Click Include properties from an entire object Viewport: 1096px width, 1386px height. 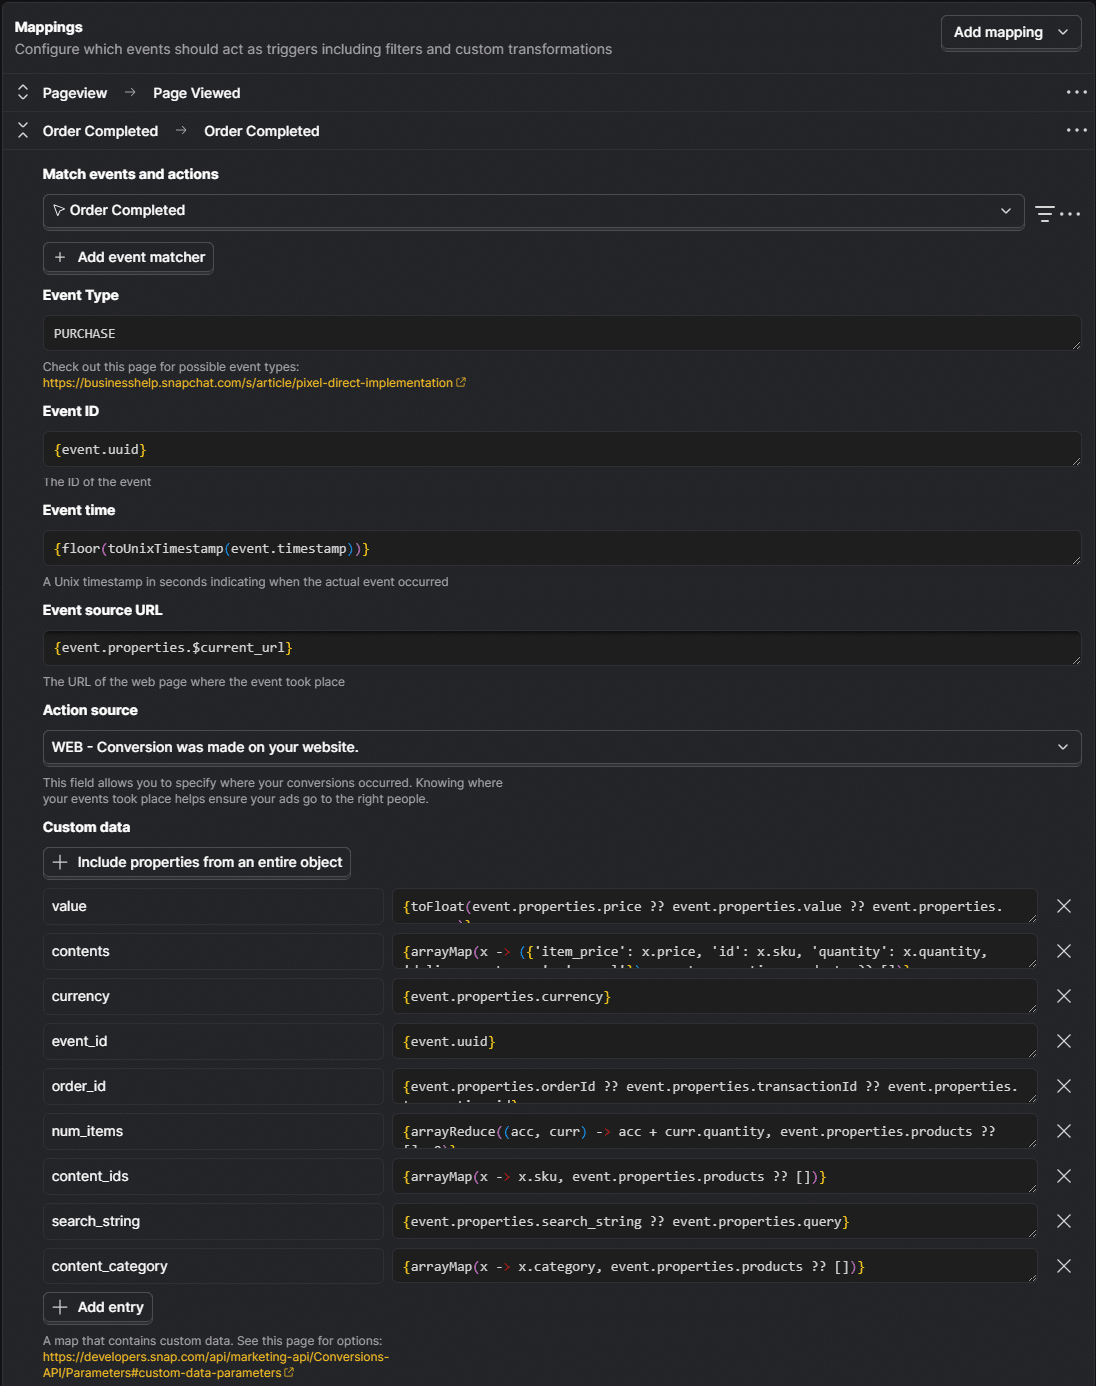[197, 862]
